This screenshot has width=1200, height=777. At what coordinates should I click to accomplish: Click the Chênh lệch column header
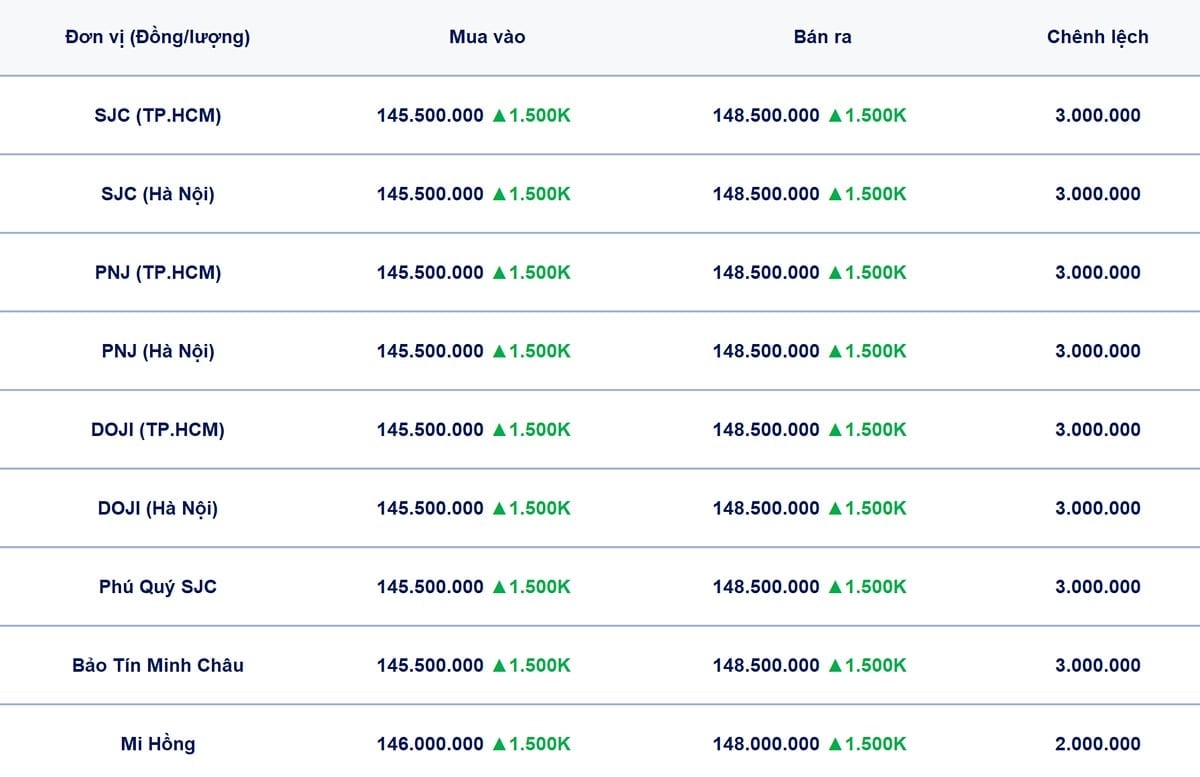pos(1098,37)
